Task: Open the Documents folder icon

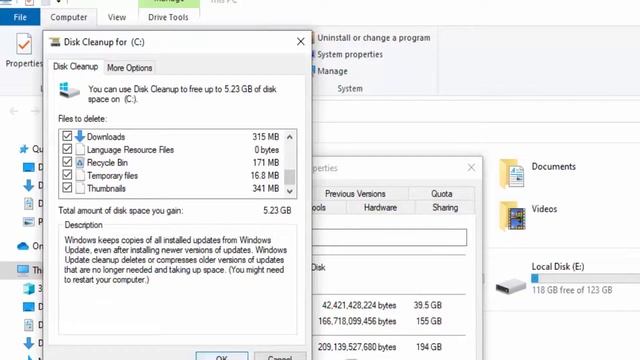Action: point(511,173)
